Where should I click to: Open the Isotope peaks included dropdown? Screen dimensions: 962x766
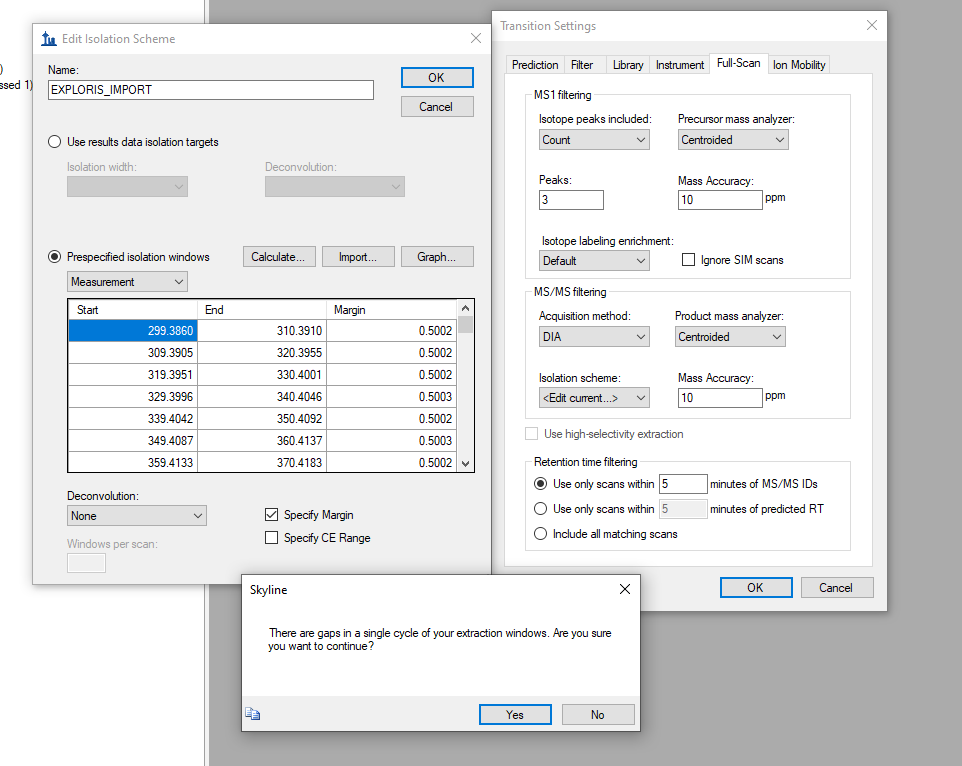[594, 140]
